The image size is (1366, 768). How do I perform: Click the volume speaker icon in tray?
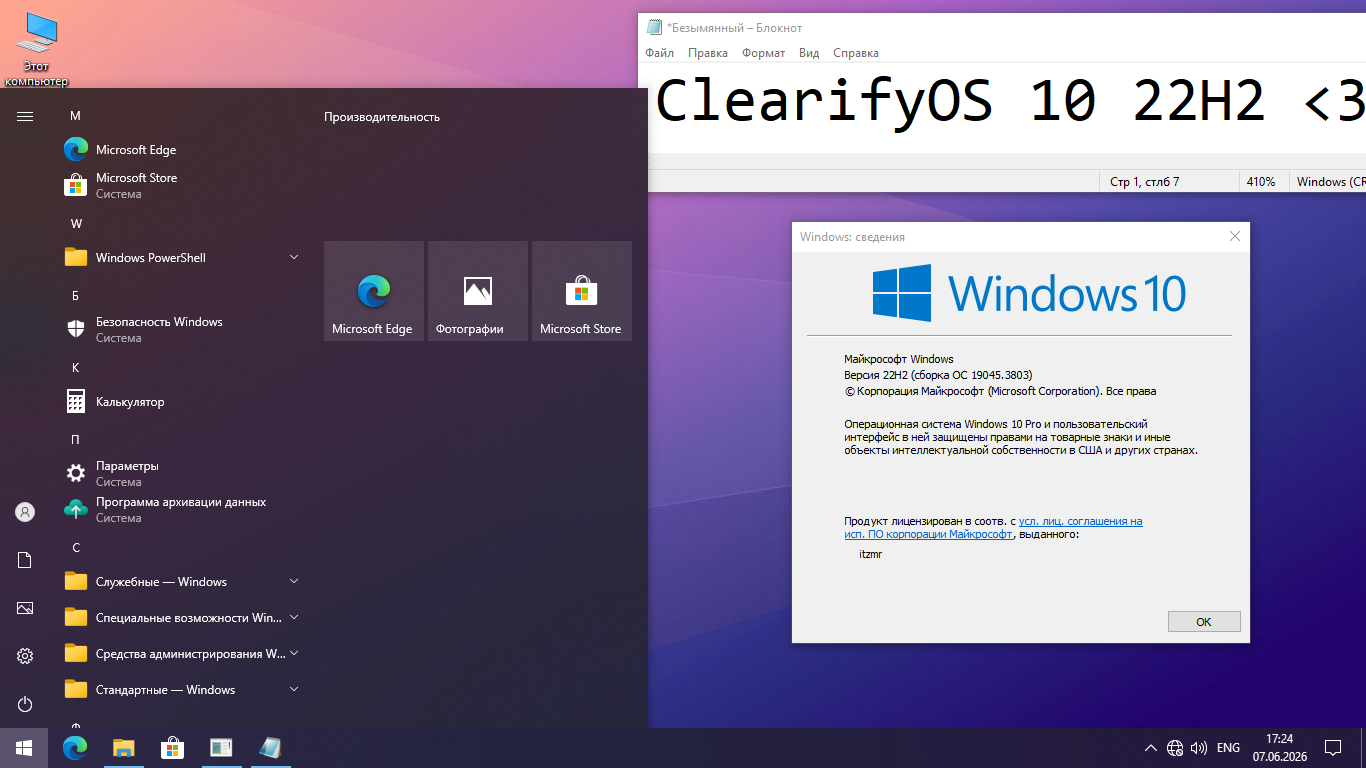(x=1199, y=748)
